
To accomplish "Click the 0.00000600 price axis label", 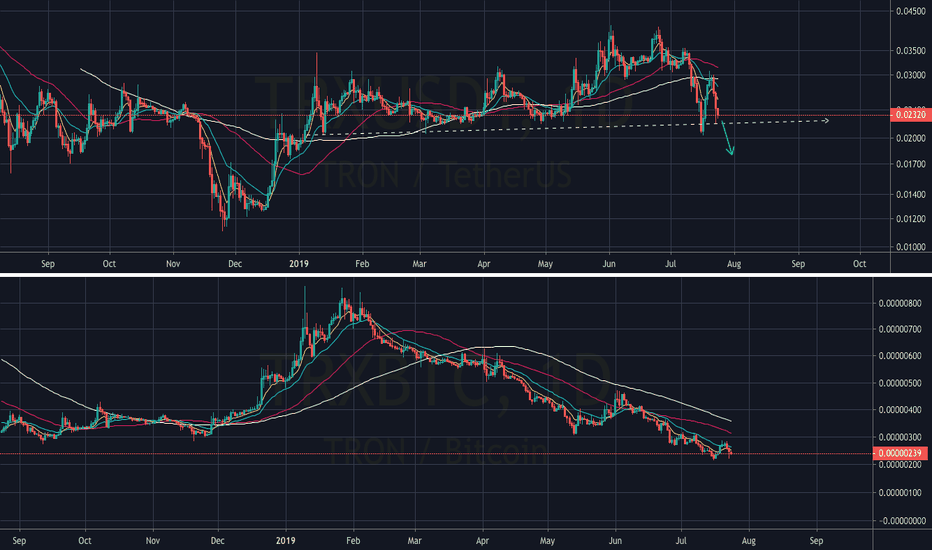I will coord(900,356).
